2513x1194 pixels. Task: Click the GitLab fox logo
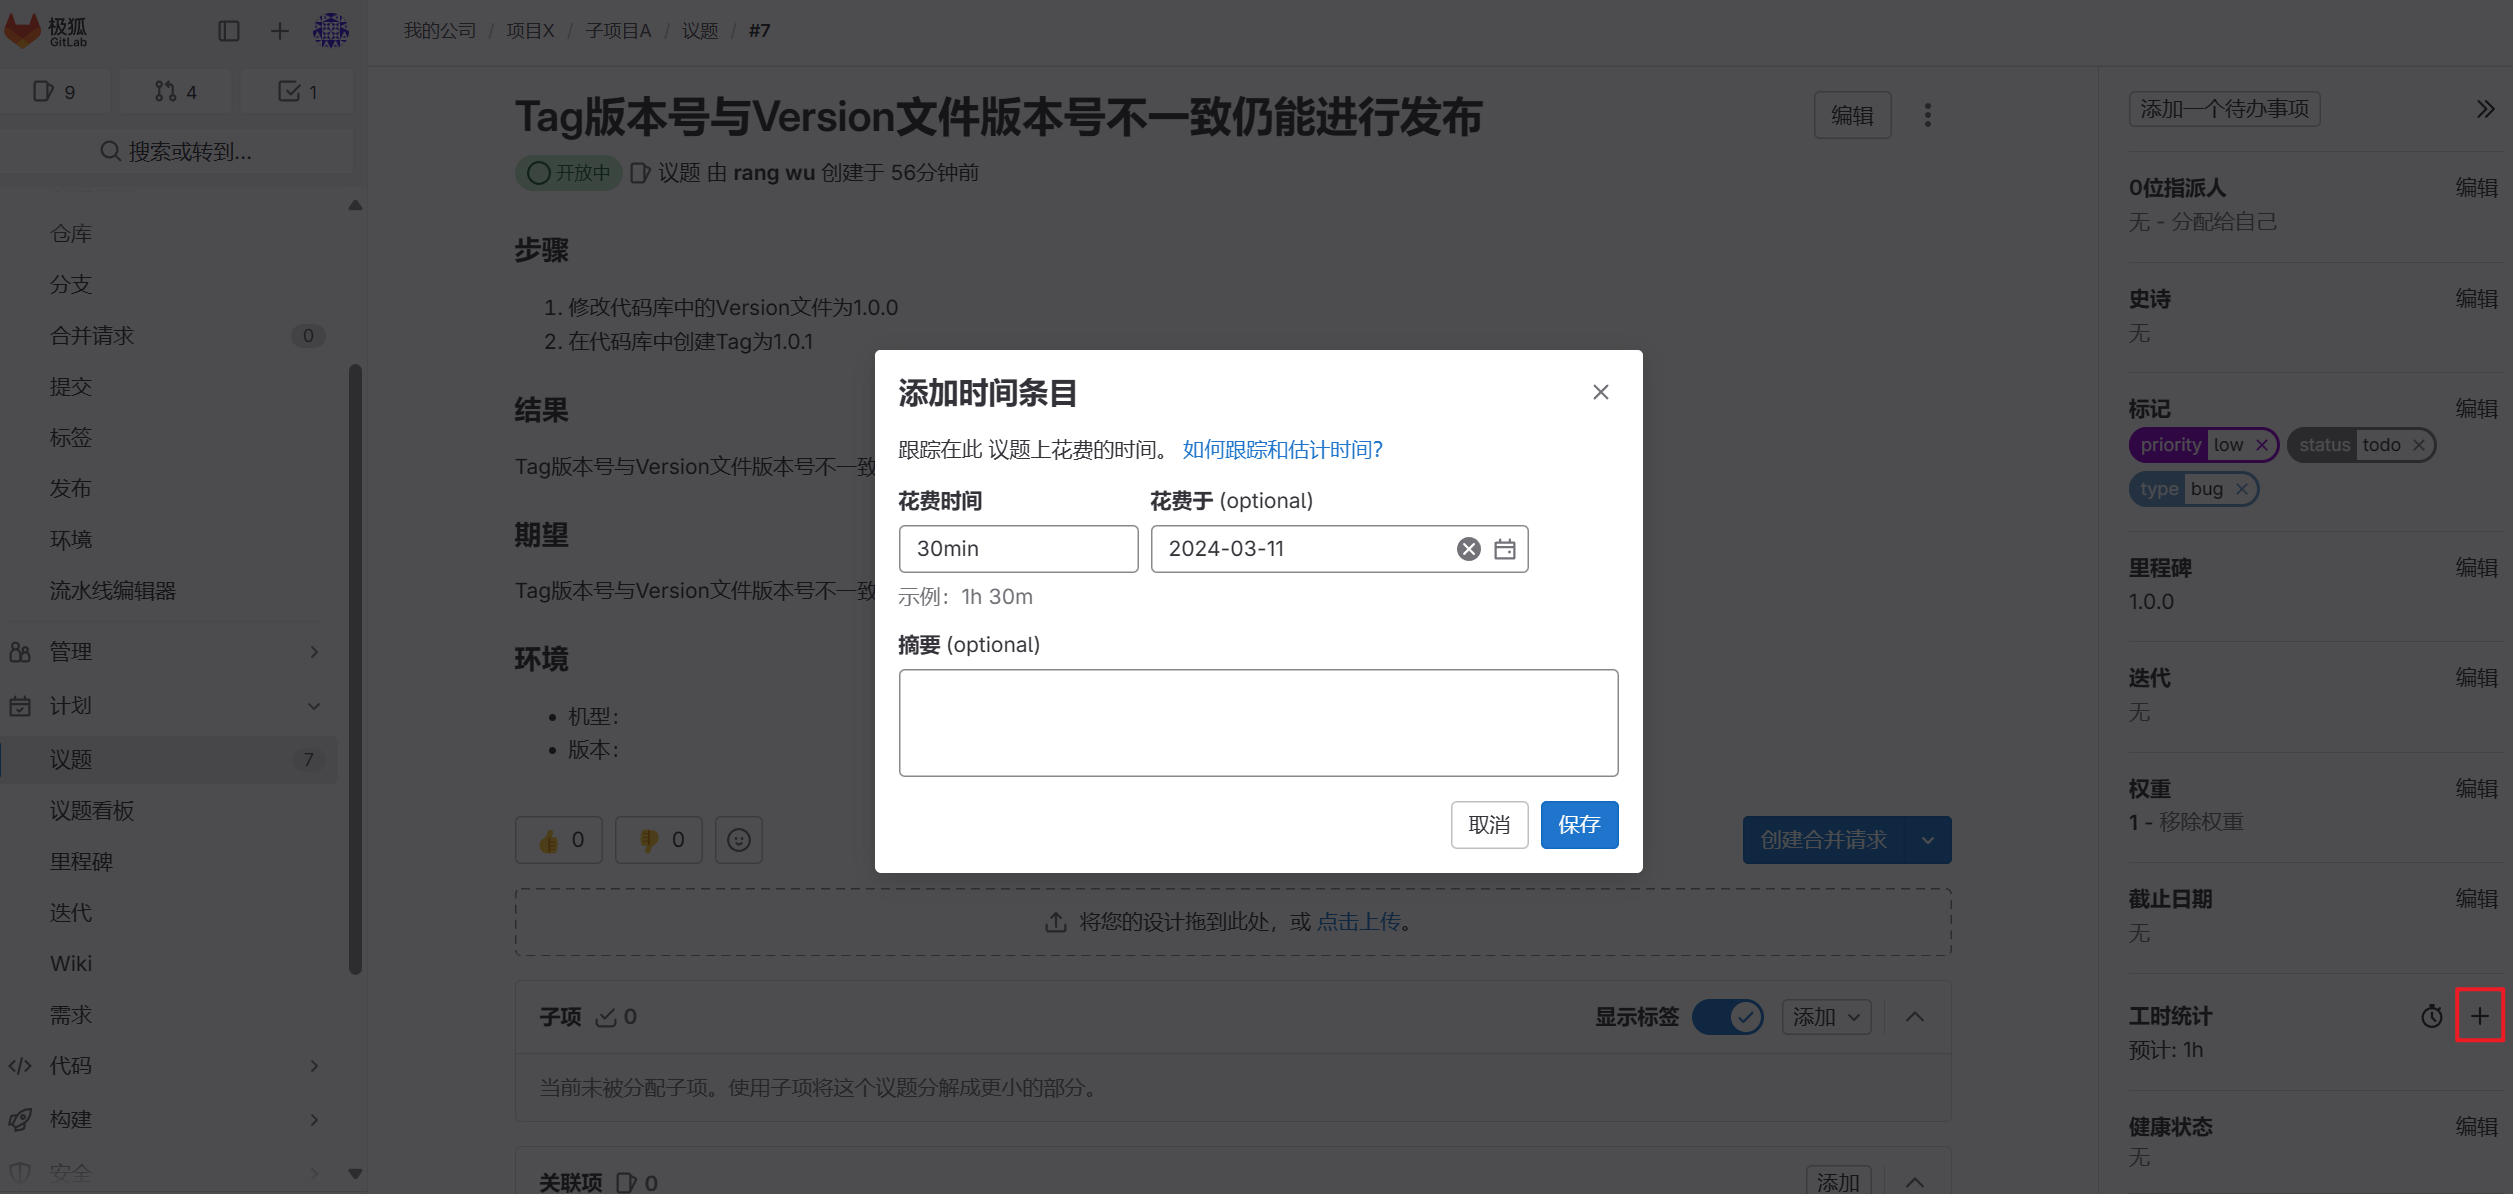click(x=22, y=31)
